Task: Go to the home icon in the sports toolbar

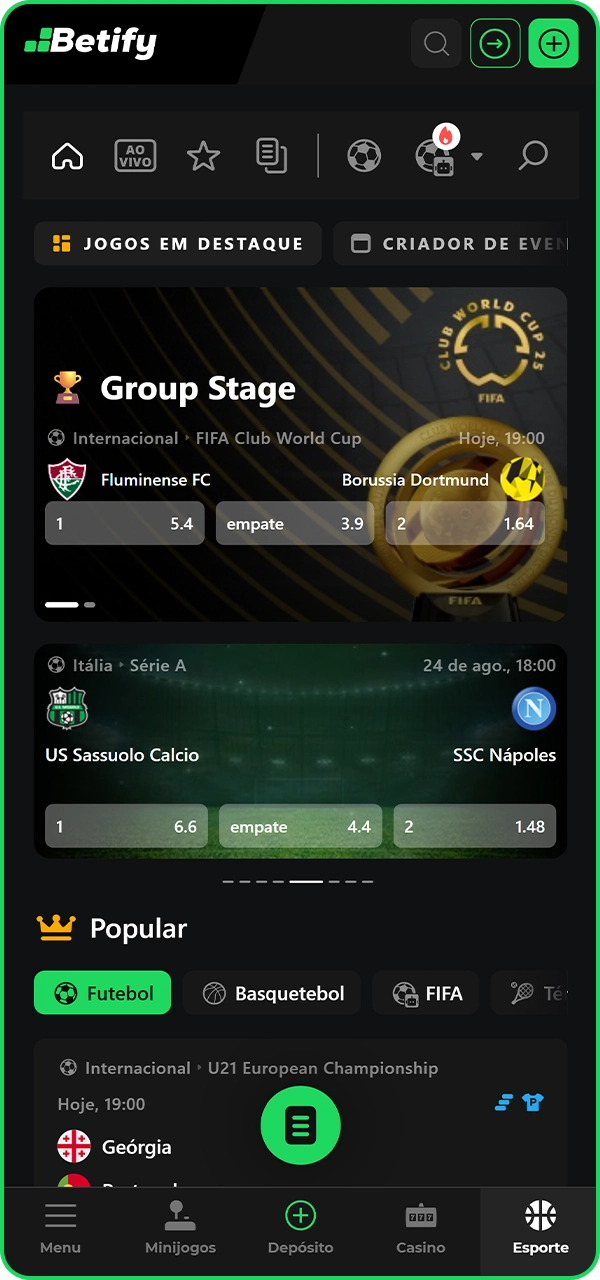Action: pyautogui.click(x=67, y=156)
